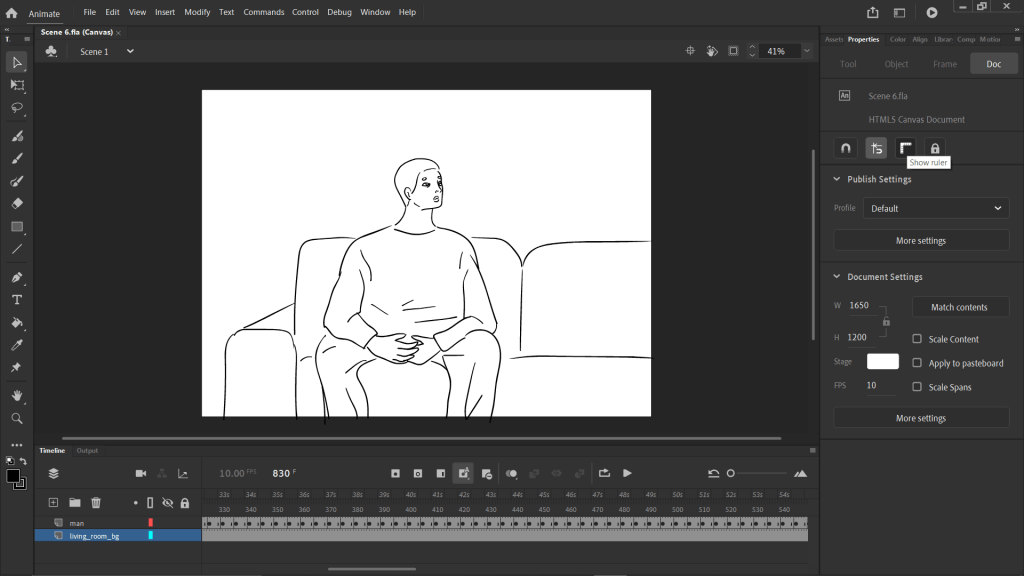This screenshot has width=1024, height=576.
Task: Collapse the Publish Settings section
Action: pos(837,179)
